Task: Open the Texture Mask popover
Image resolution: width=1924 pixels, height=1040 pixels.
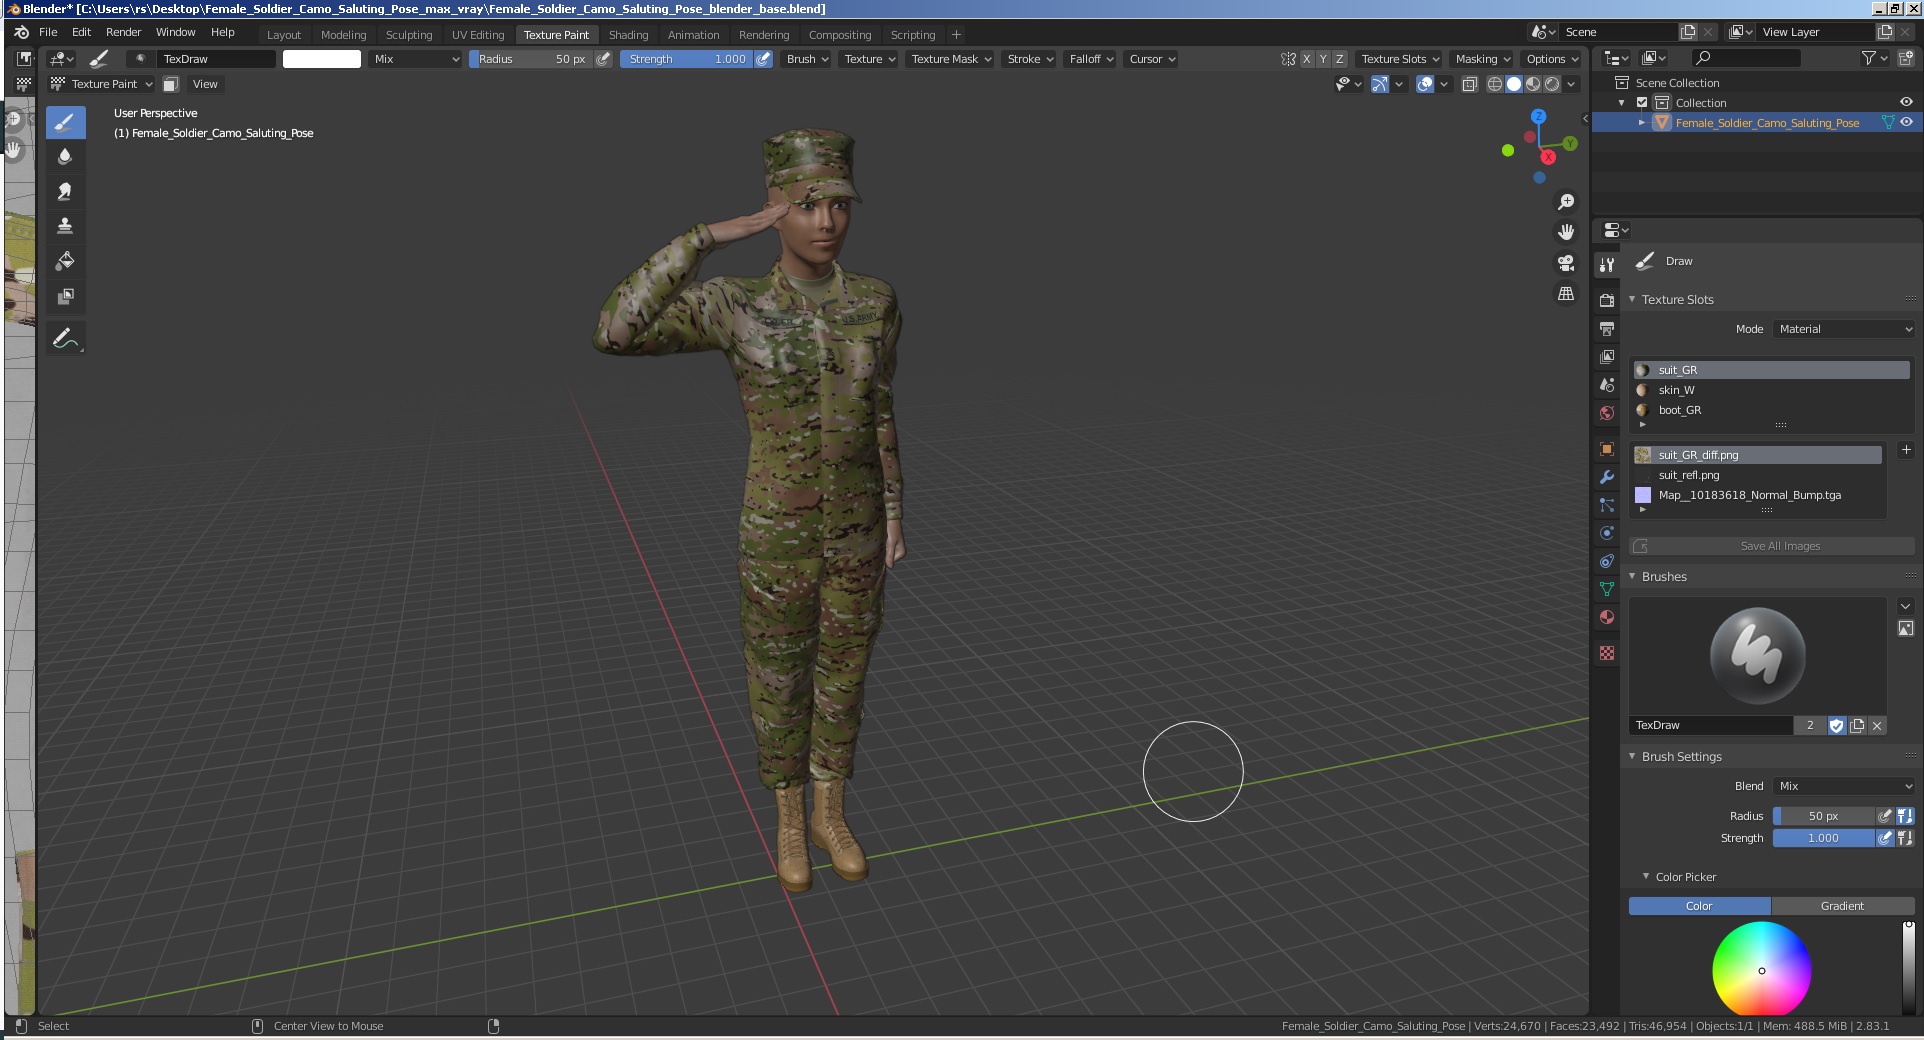Action: tap(951, 59)
